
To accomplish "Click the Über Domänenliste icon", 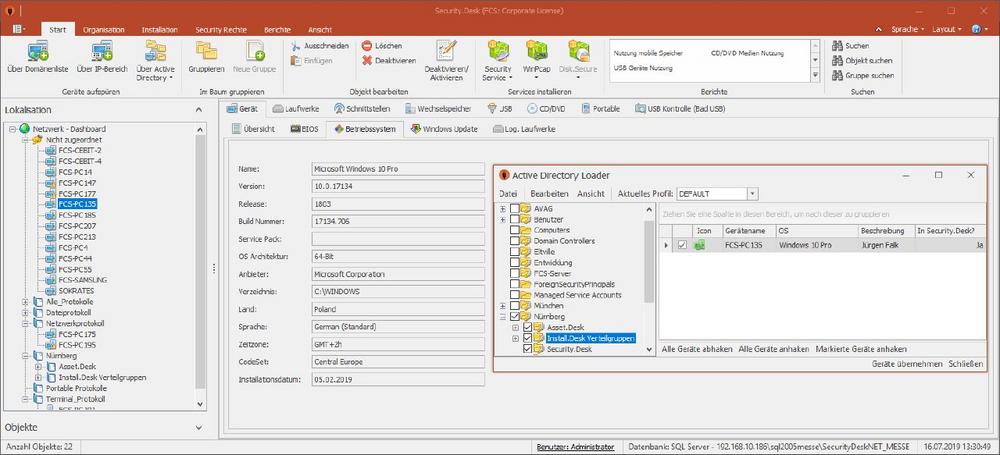I will click(38, 52).
